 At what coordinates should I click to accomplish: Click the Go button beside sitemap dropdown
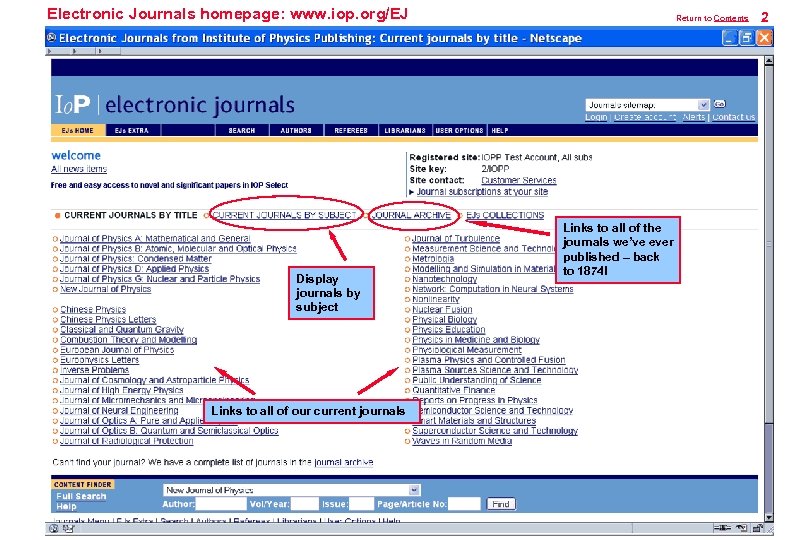pos(720,104)
